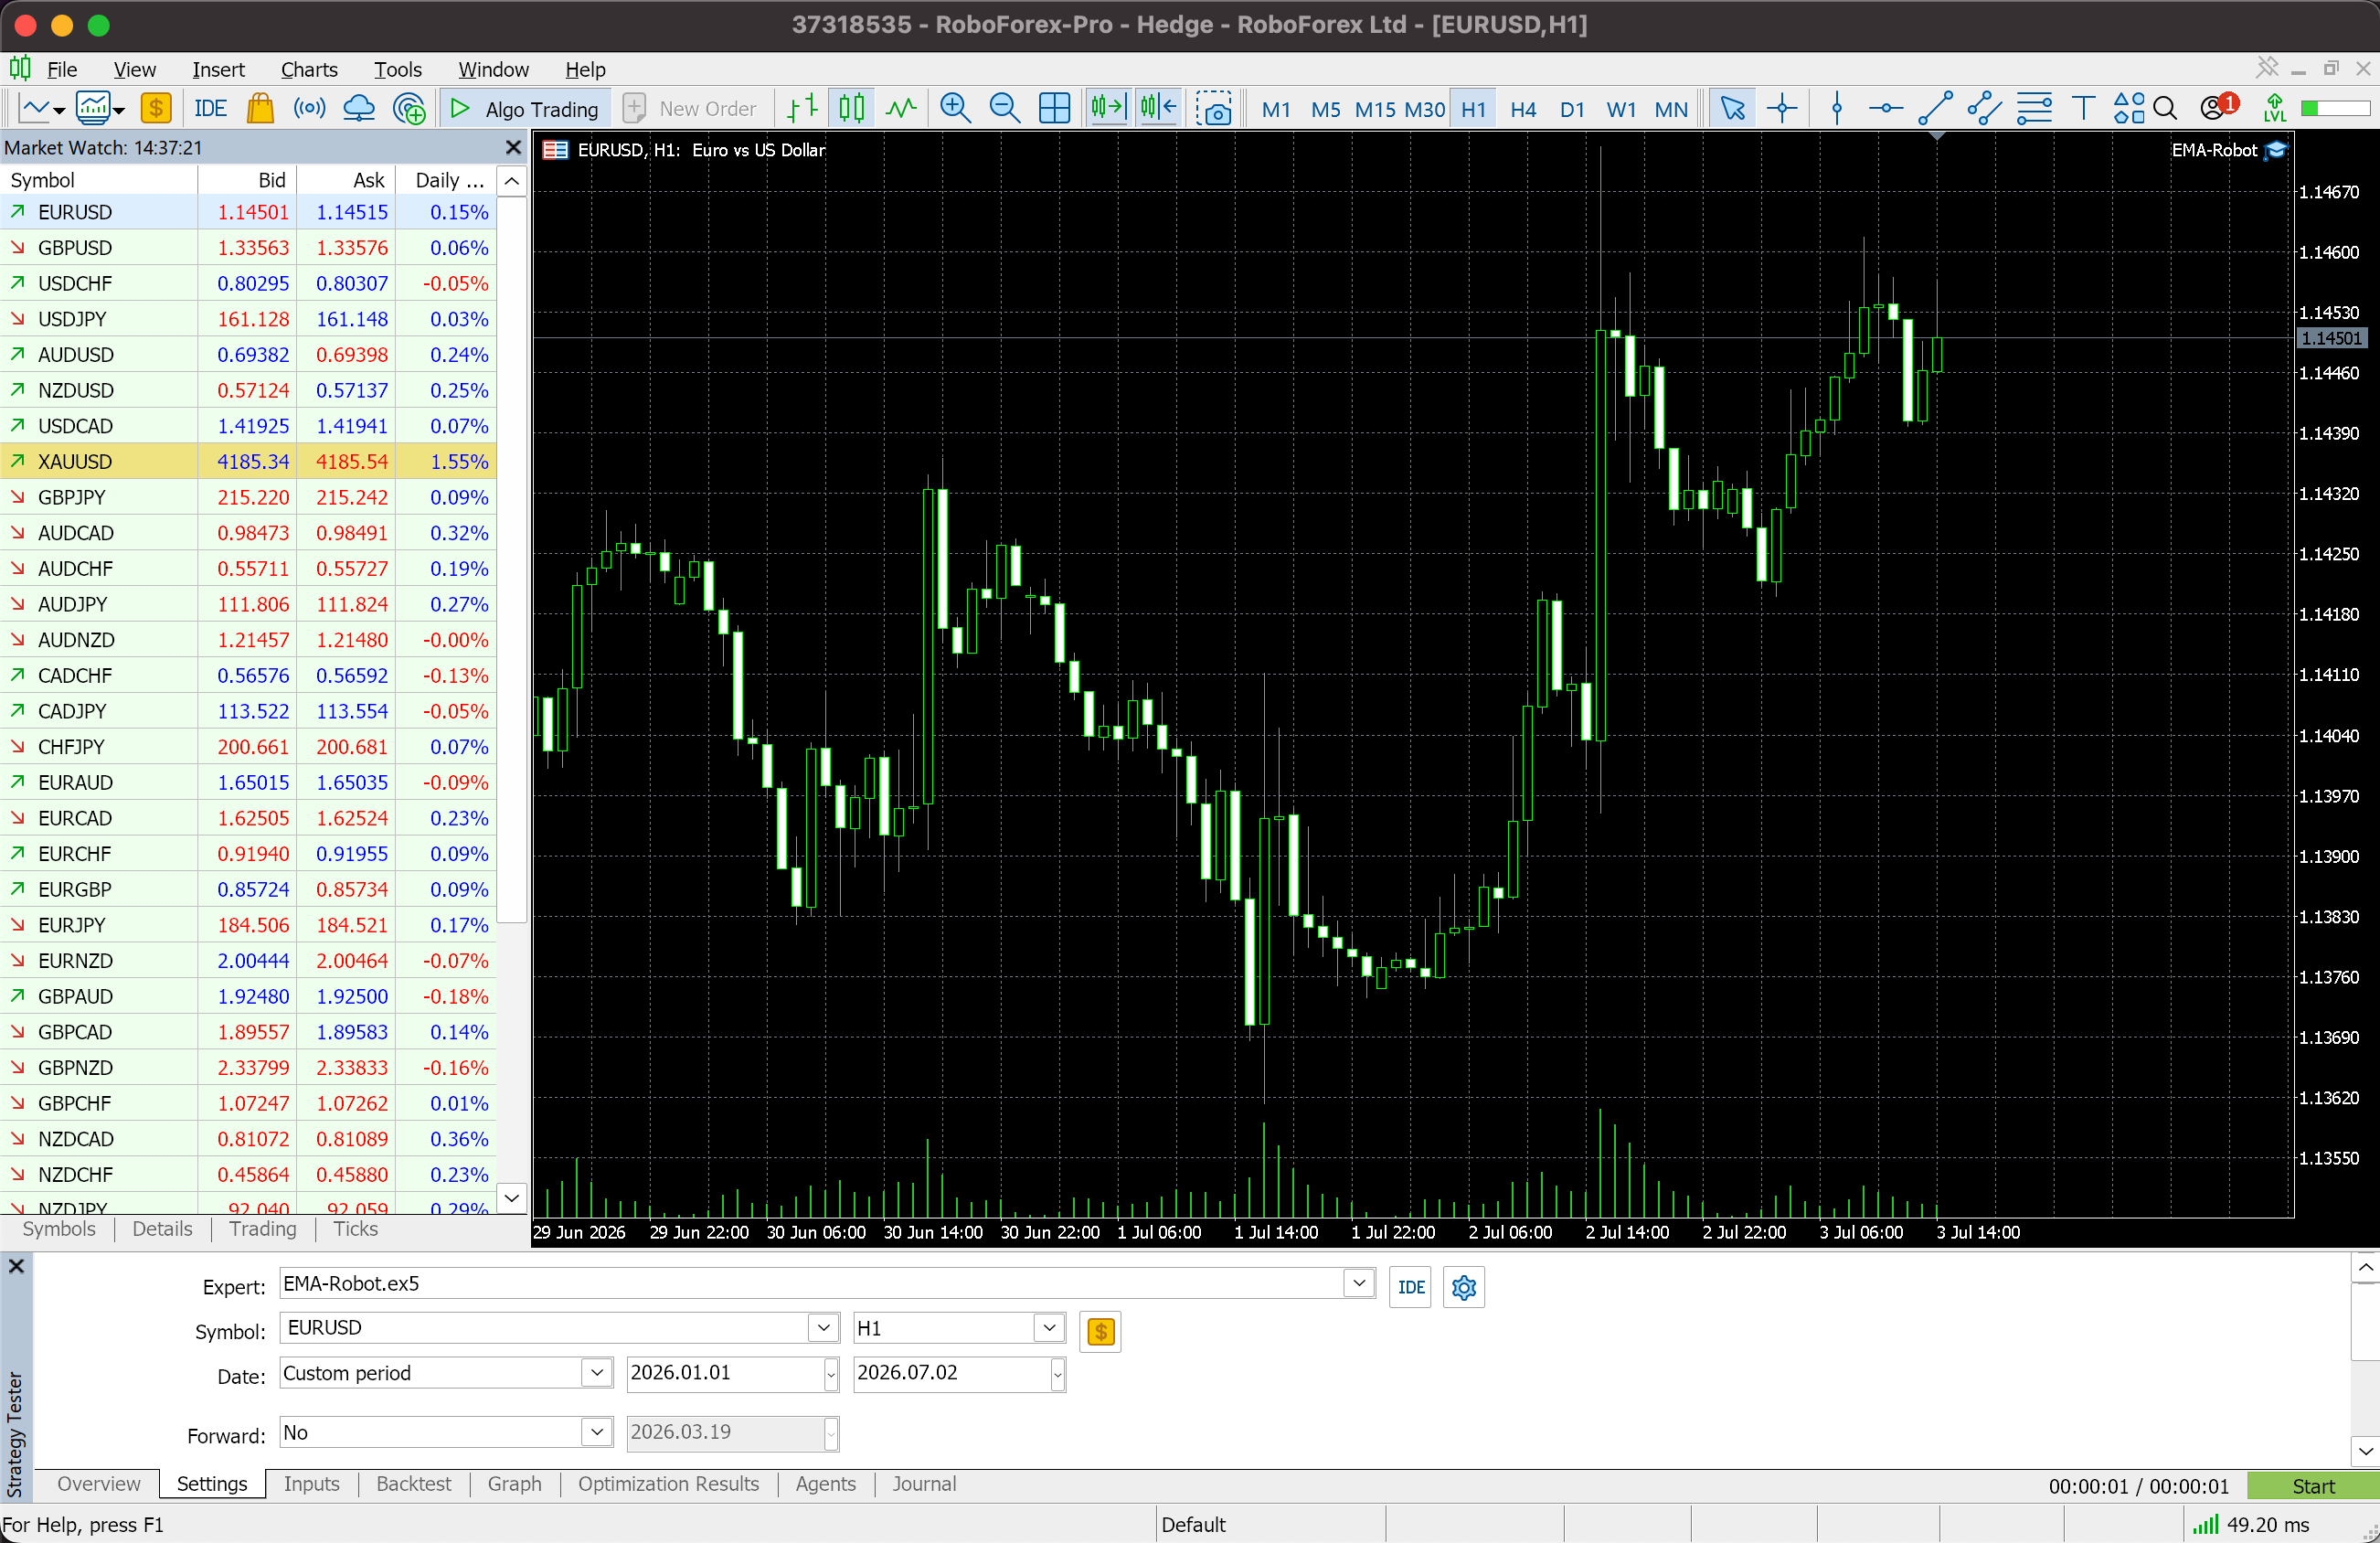The height and width of the screenshot is (1543, 2380).
Task: Switch timeframe to M1
Action: 1276,109
